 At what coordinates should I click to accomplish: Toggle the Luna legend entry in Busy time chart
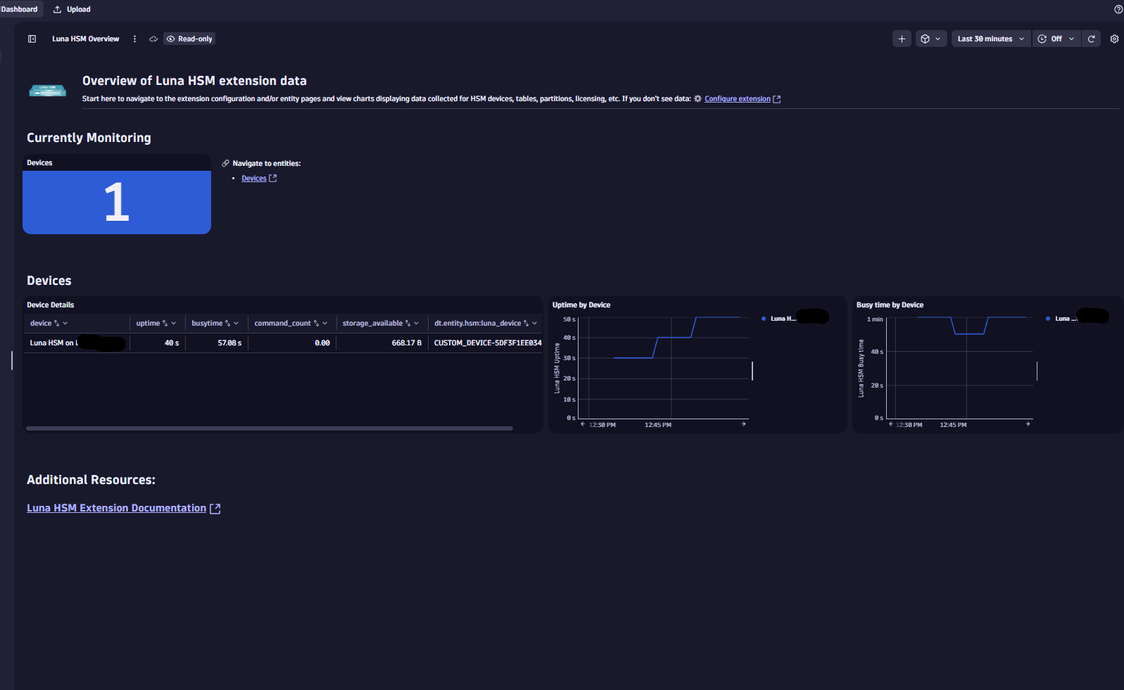point(1062,319)
